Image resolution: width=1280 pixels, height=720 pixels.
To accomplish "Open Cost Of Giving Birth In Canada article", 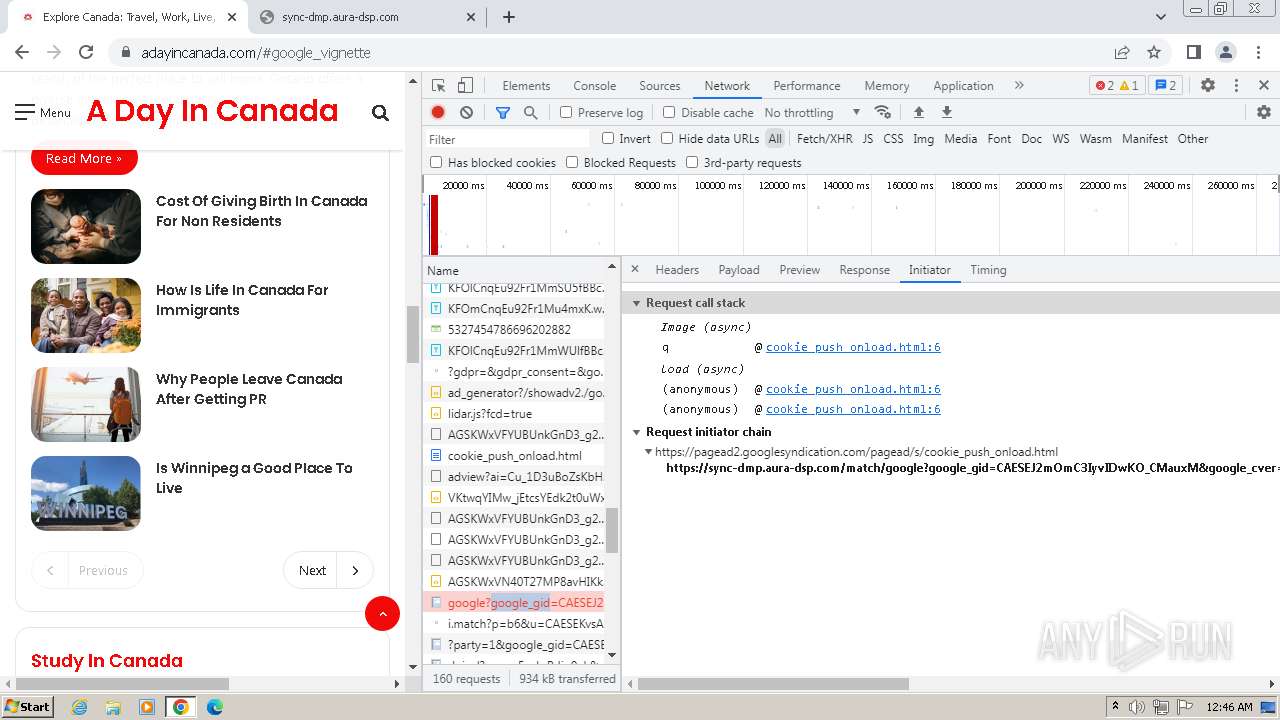I will pos(262,211).
